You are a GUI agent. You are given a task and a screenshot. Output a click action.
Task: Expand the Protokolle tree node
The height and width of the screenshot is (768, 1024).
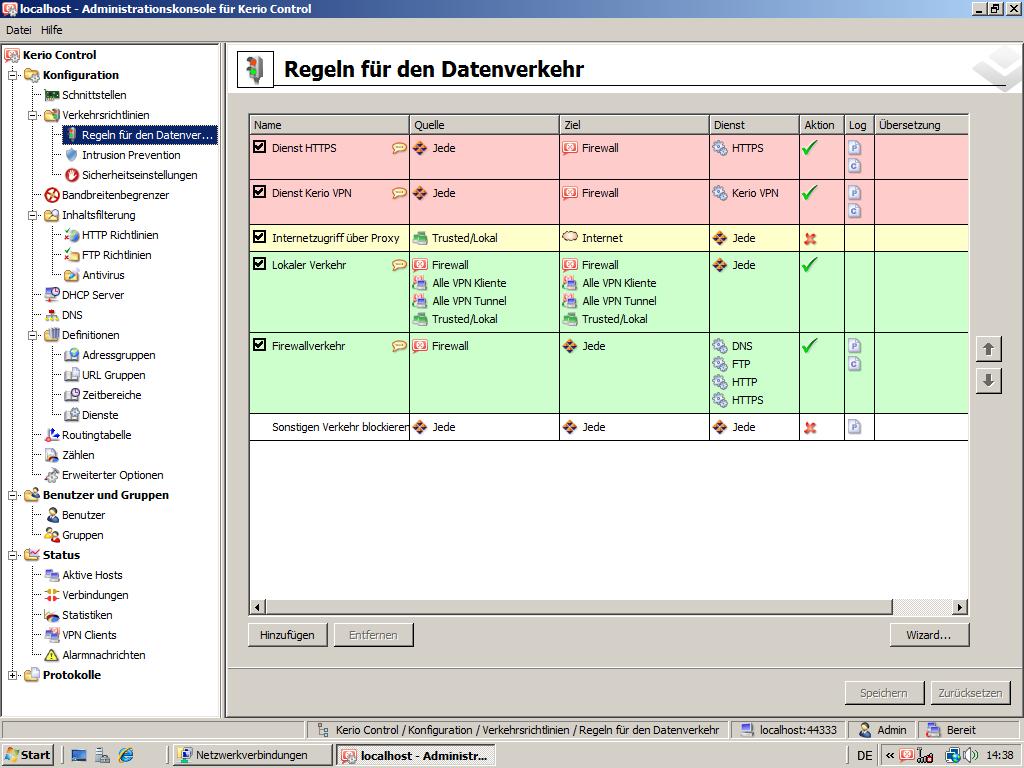click(12, 675)
